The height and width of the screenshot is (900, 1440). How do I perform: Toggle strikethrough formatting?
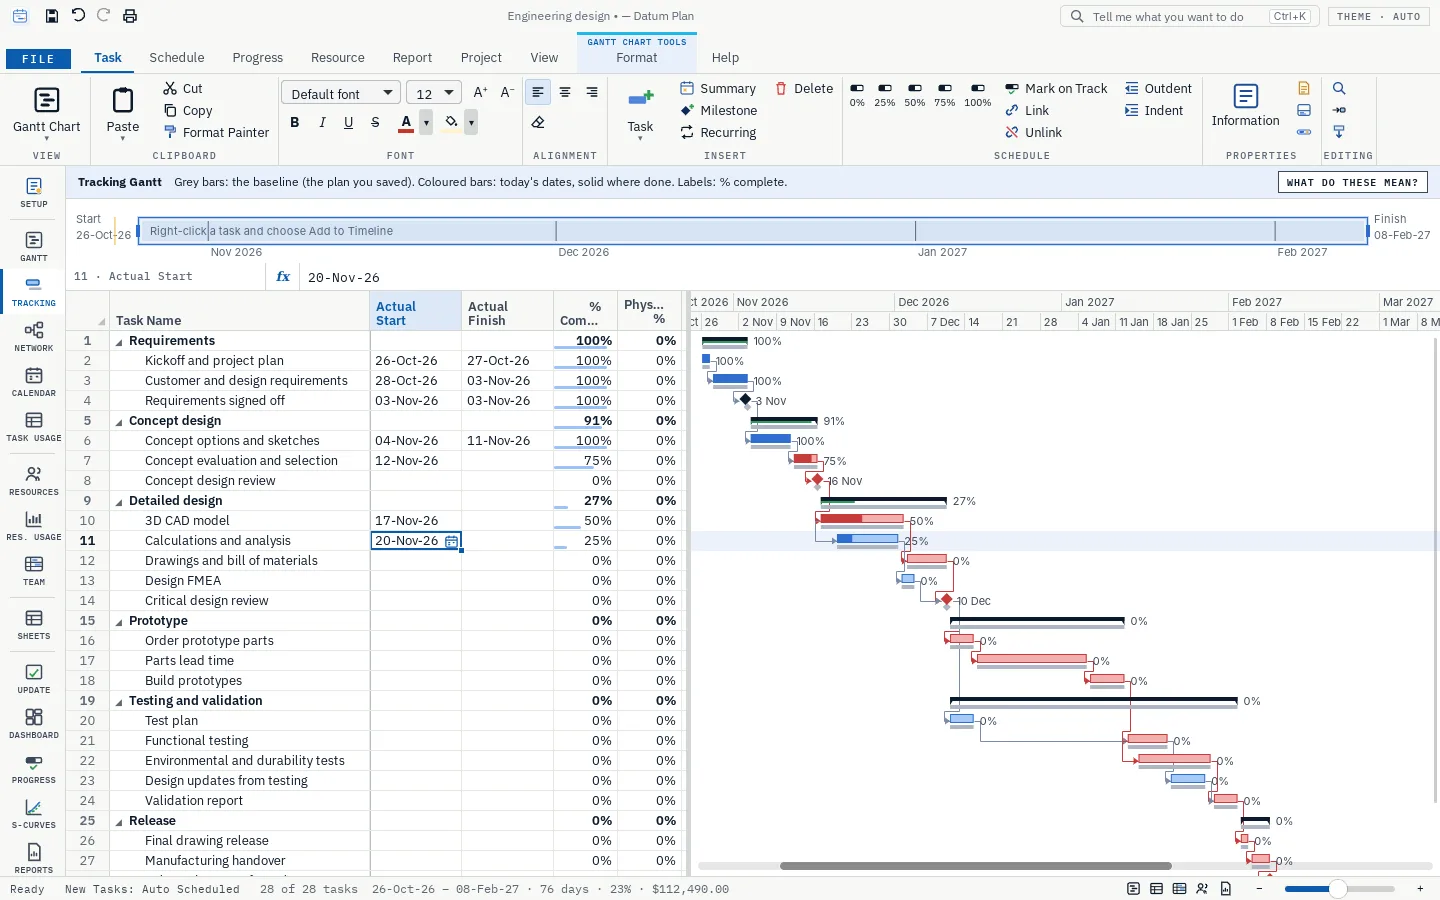click(375, 123)
